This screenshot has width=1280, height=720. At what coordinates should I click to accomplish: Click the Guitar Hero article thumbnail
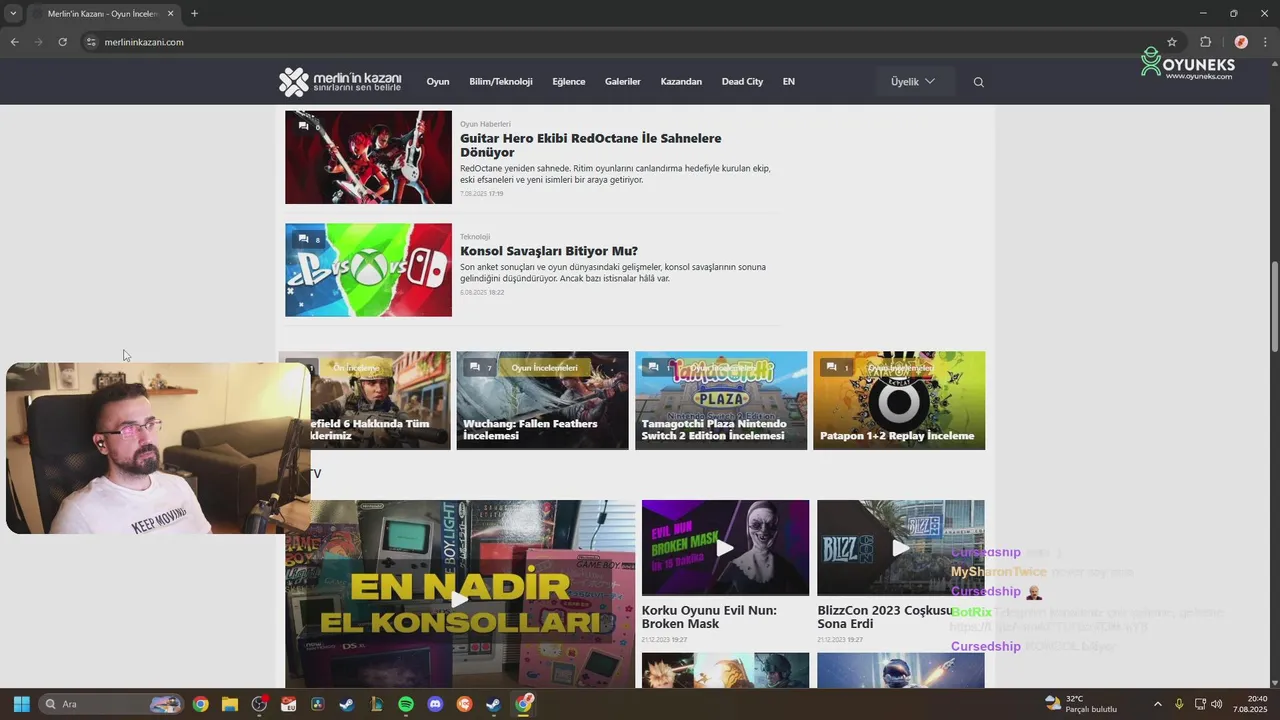[x=368, y=157]
